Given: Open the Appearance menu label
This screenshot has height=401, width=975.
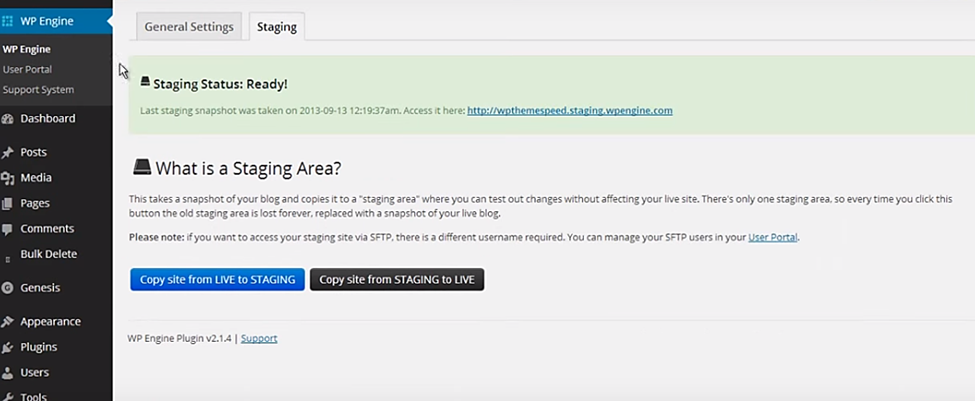Looking at the screenshot, I should pyautogui.click(x=50, y=322).
